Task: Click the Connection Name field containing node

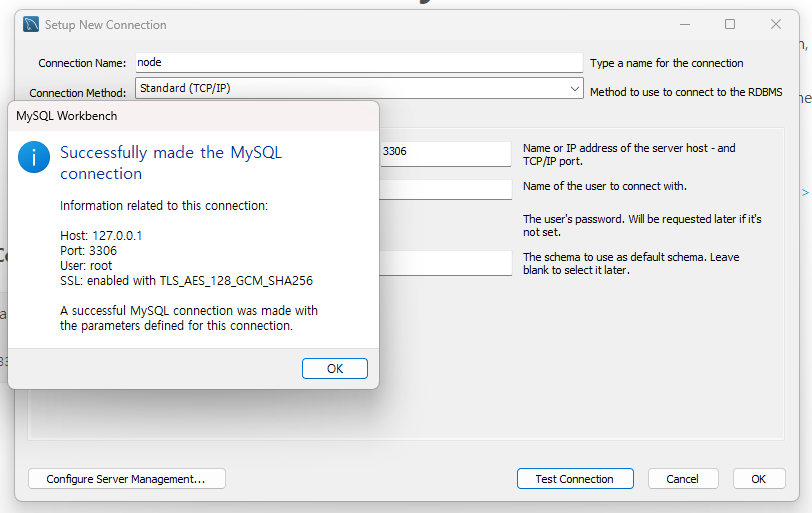Action: (359, 63)
